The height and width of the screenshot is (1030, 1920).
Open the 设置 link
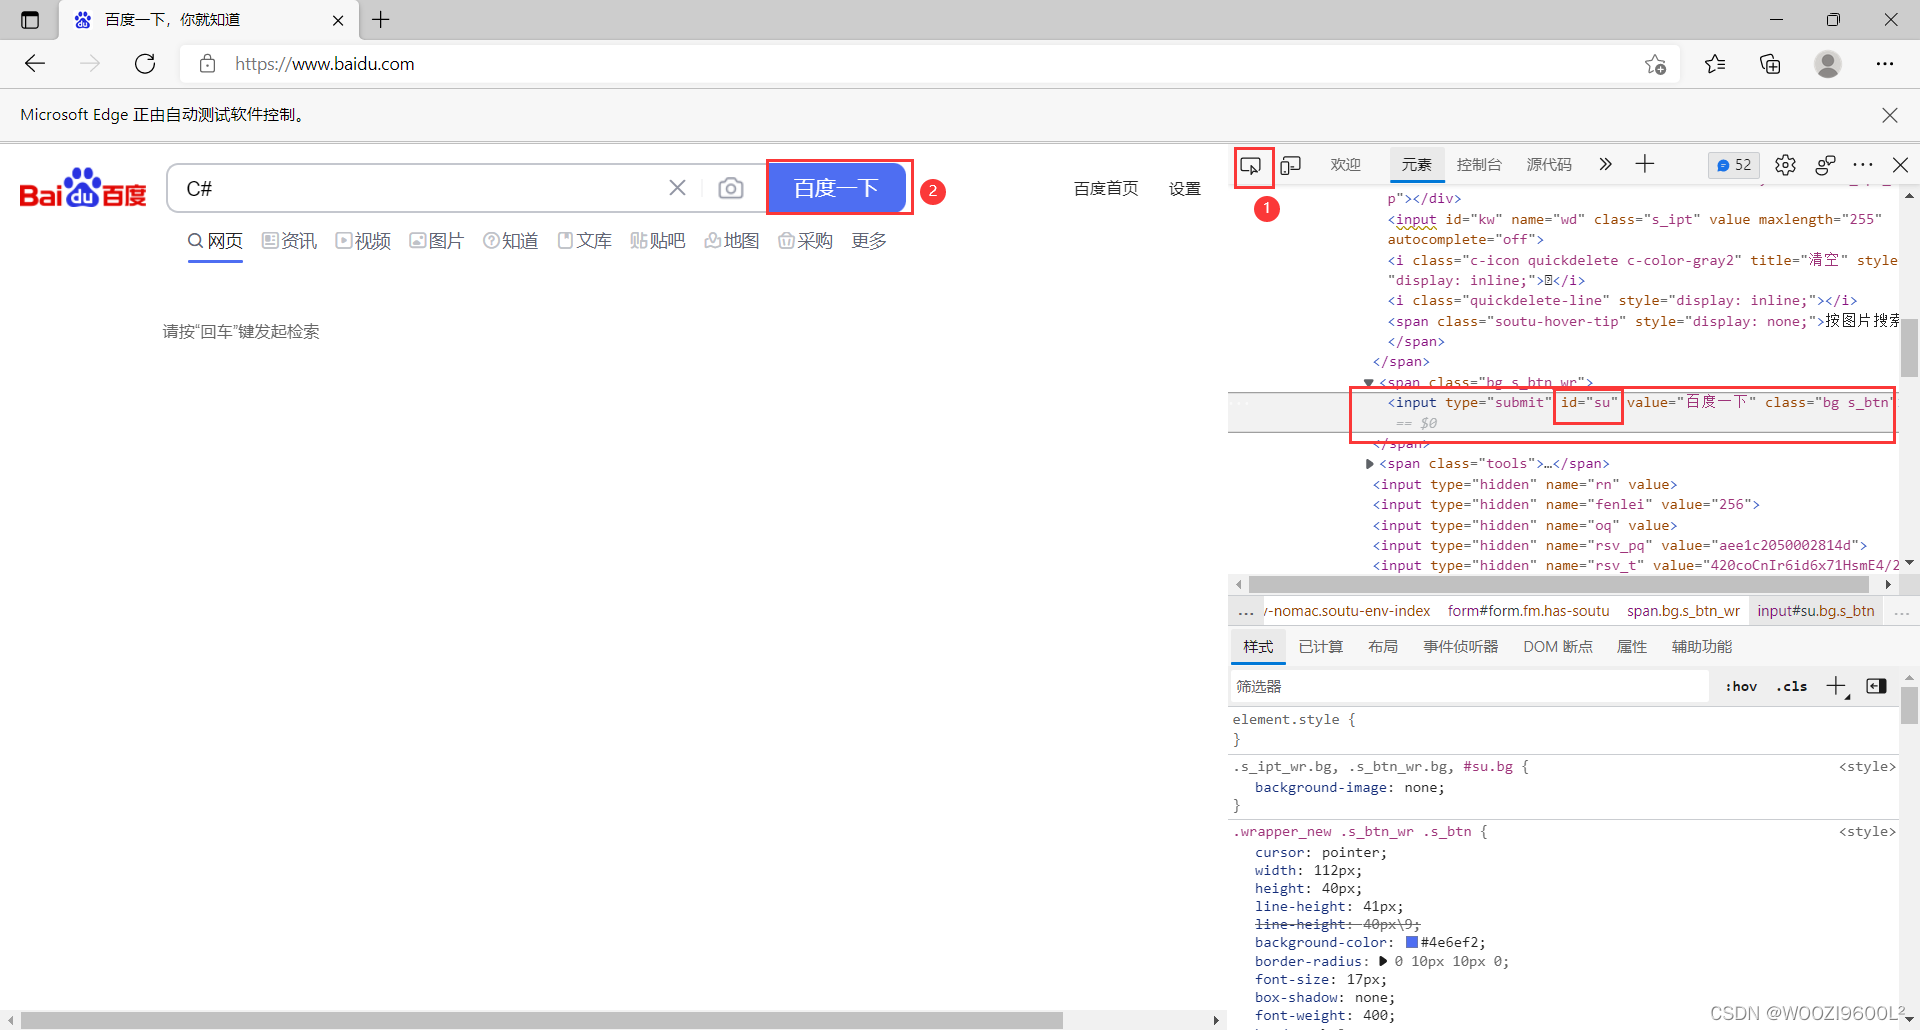point(1185,189)
